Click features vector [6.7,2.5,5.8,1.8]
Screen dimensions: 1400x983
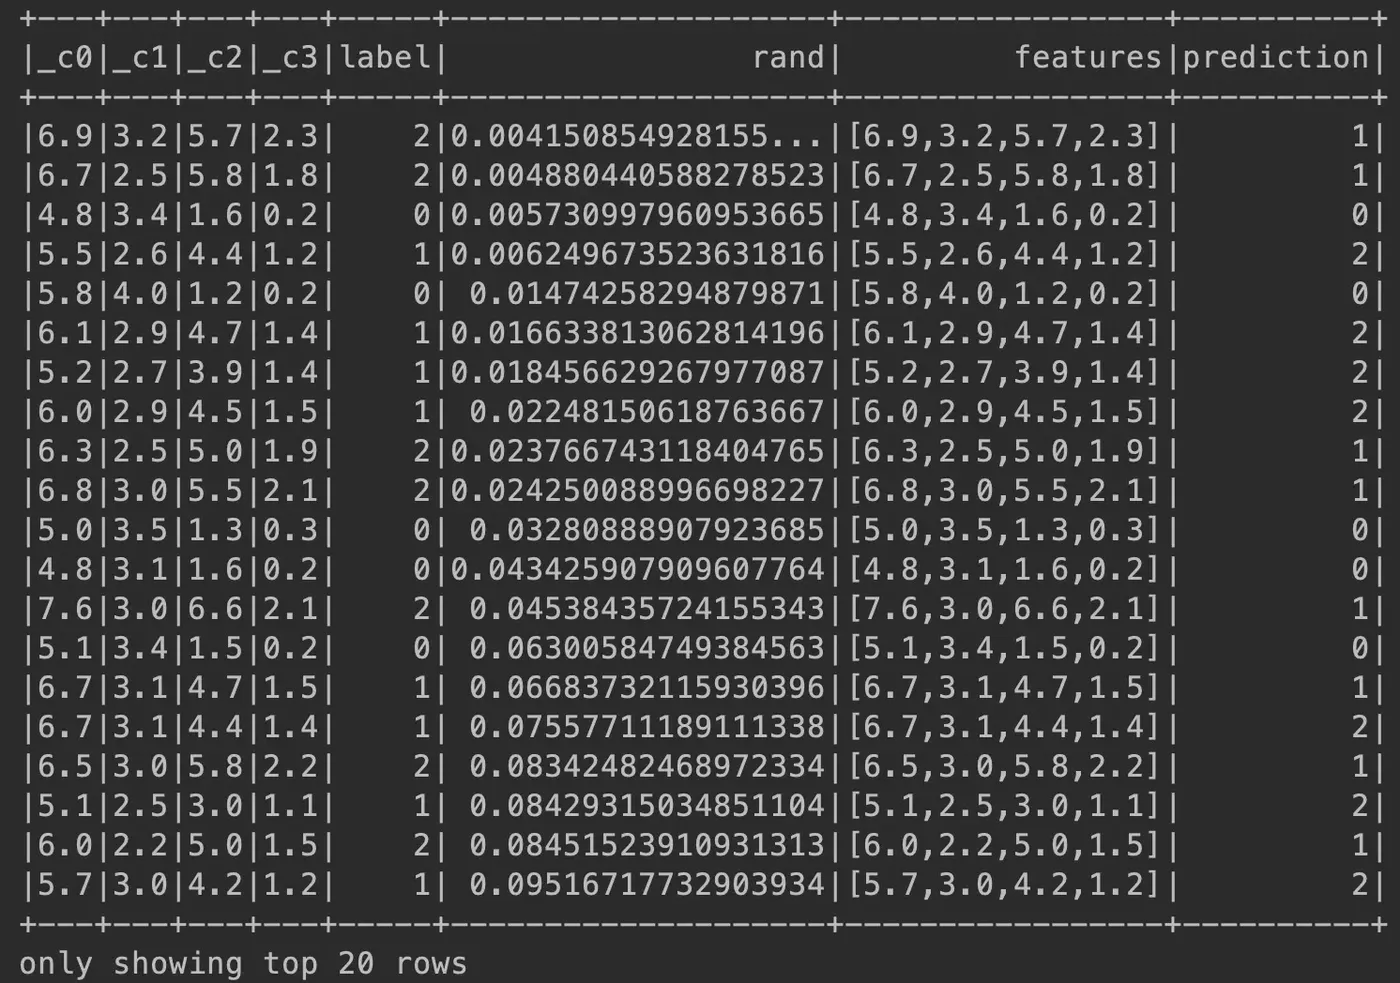[1004, 176]
